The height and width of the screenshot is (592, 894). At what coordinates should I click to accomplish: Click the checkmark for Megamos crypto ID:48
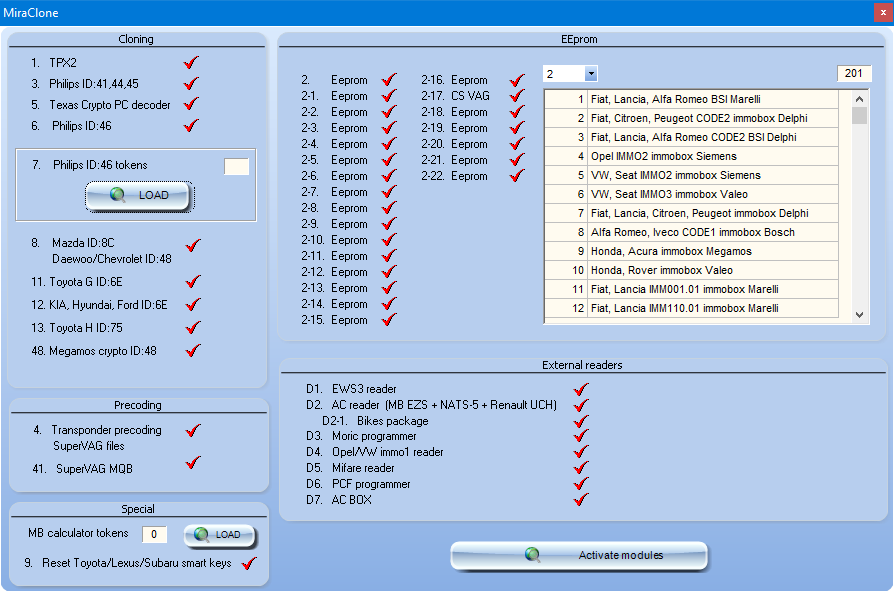194,350
